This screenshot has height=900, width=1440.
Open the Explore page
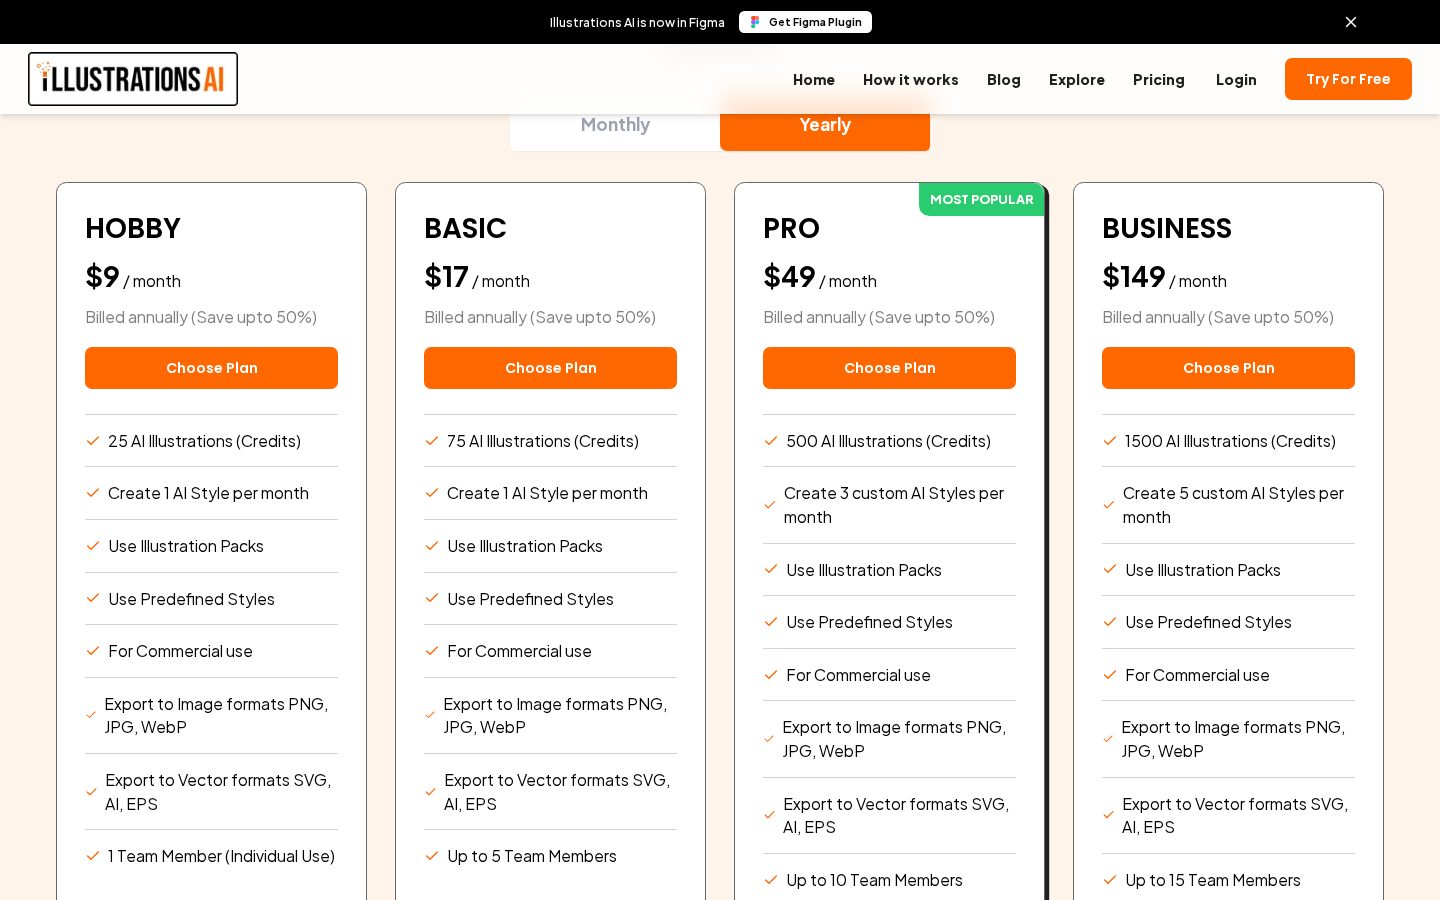(1077, 79)
